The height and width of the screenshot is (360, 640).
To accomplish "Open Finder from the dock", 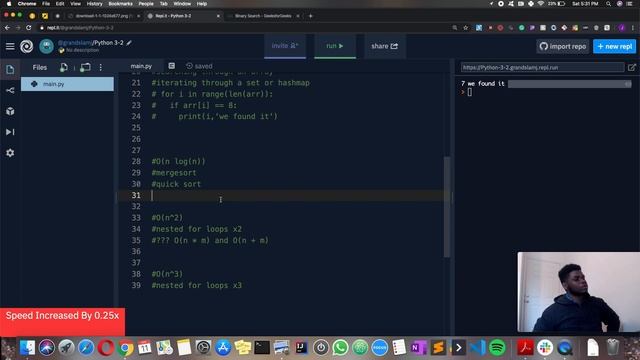I will [27, 348].
